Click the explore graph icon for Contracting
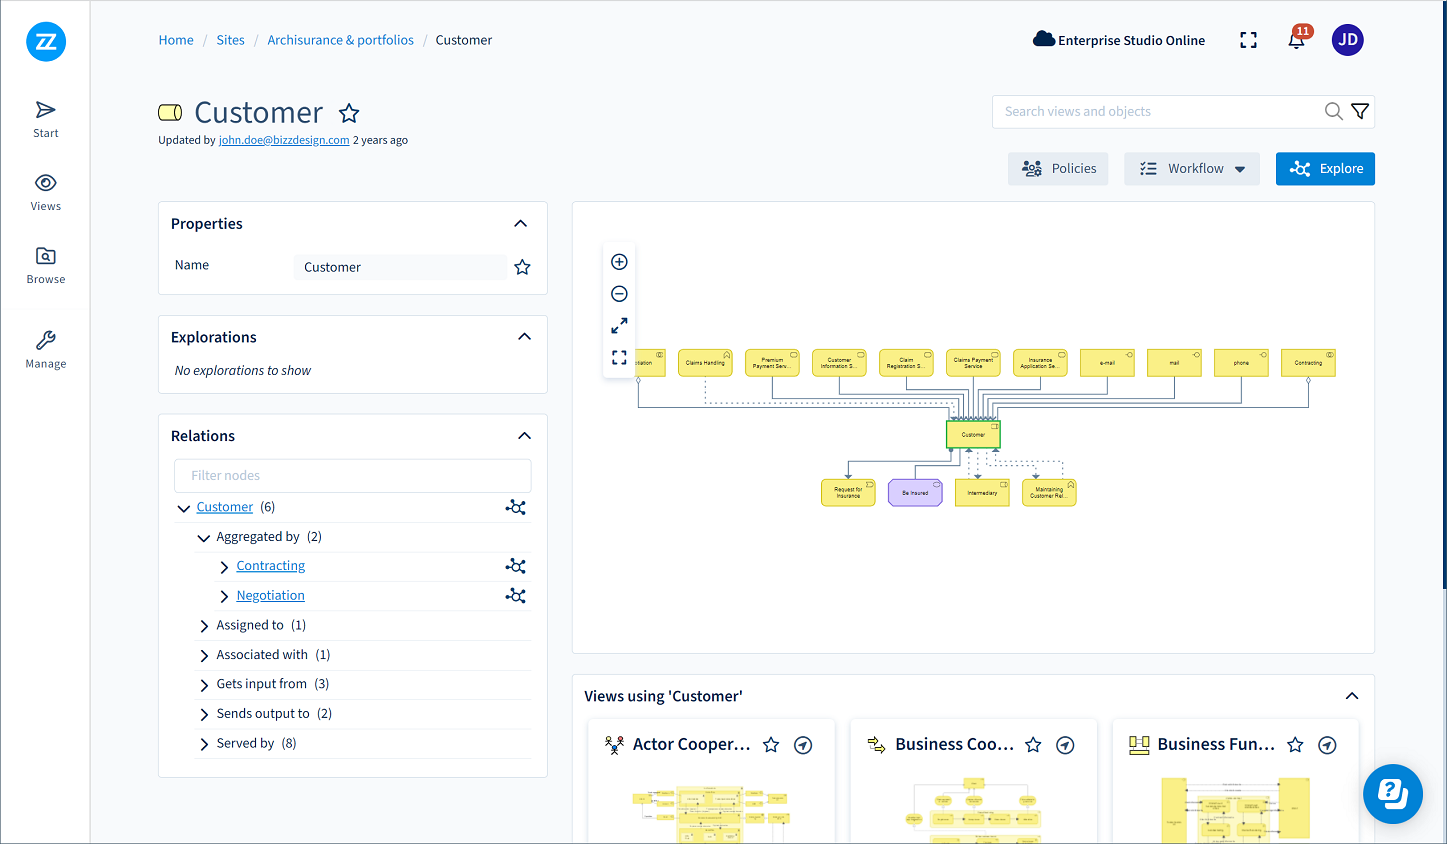The image size is (1447, 844). pyautogui.click(x=516, y=566)
